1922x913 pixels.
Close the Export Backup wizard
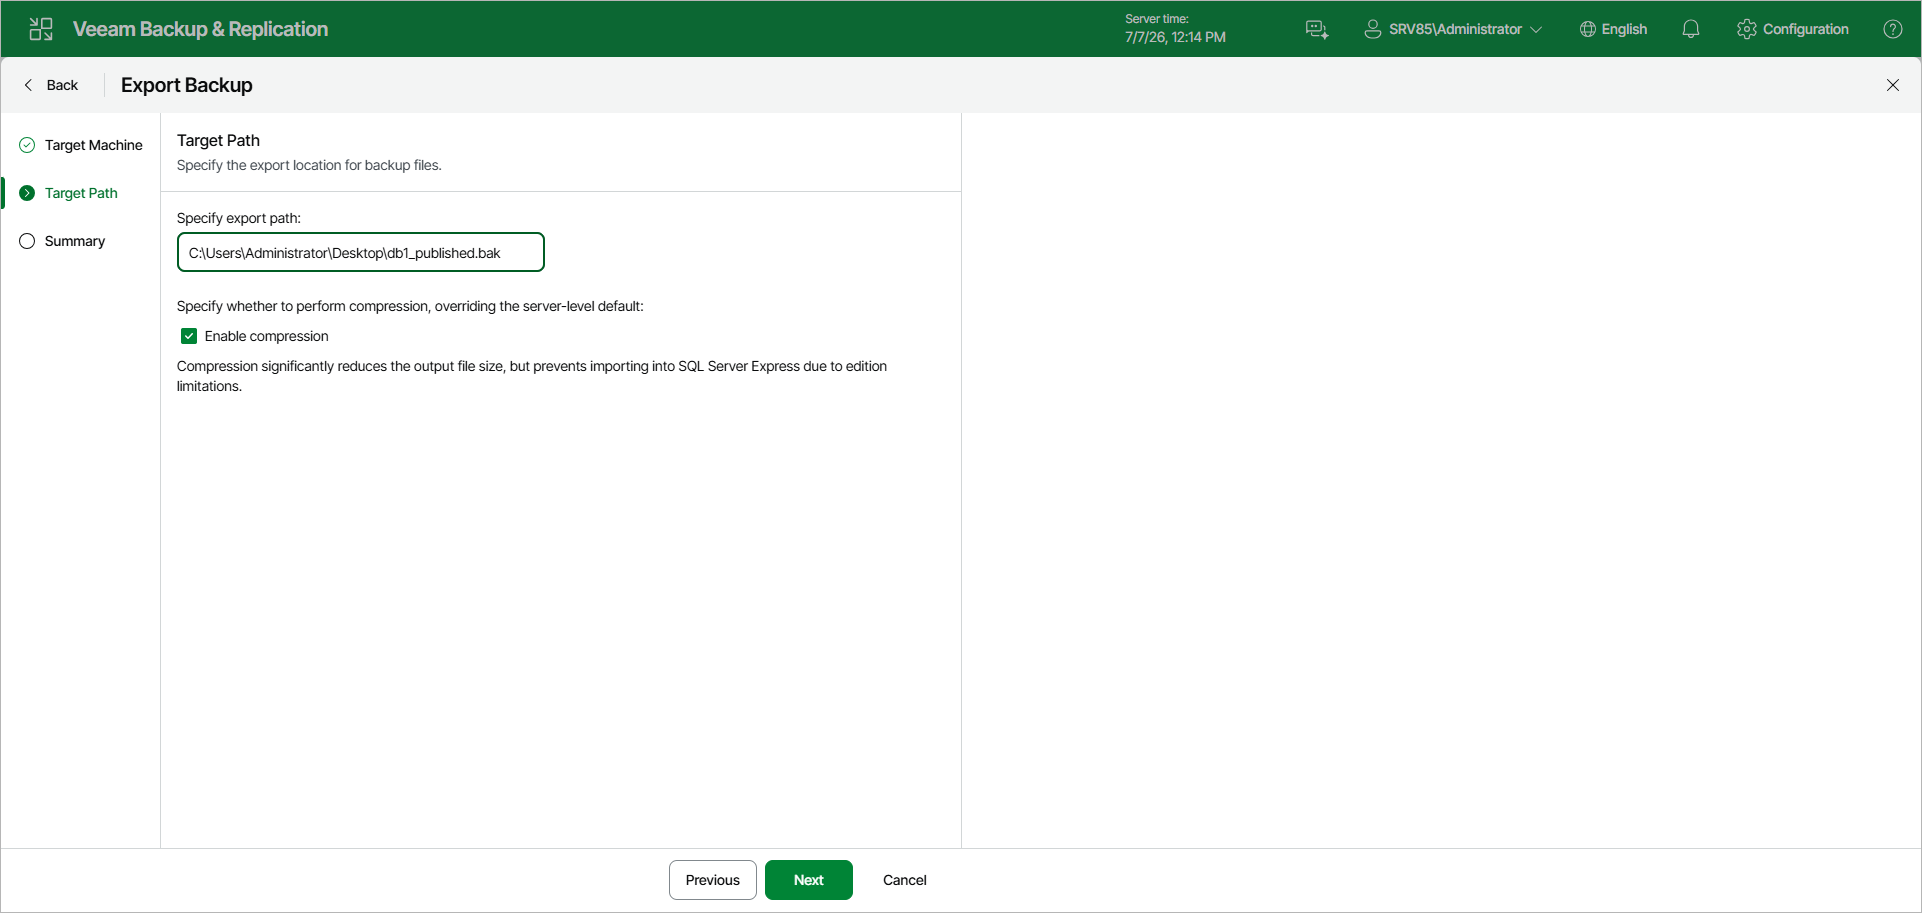coord(1893,85)
